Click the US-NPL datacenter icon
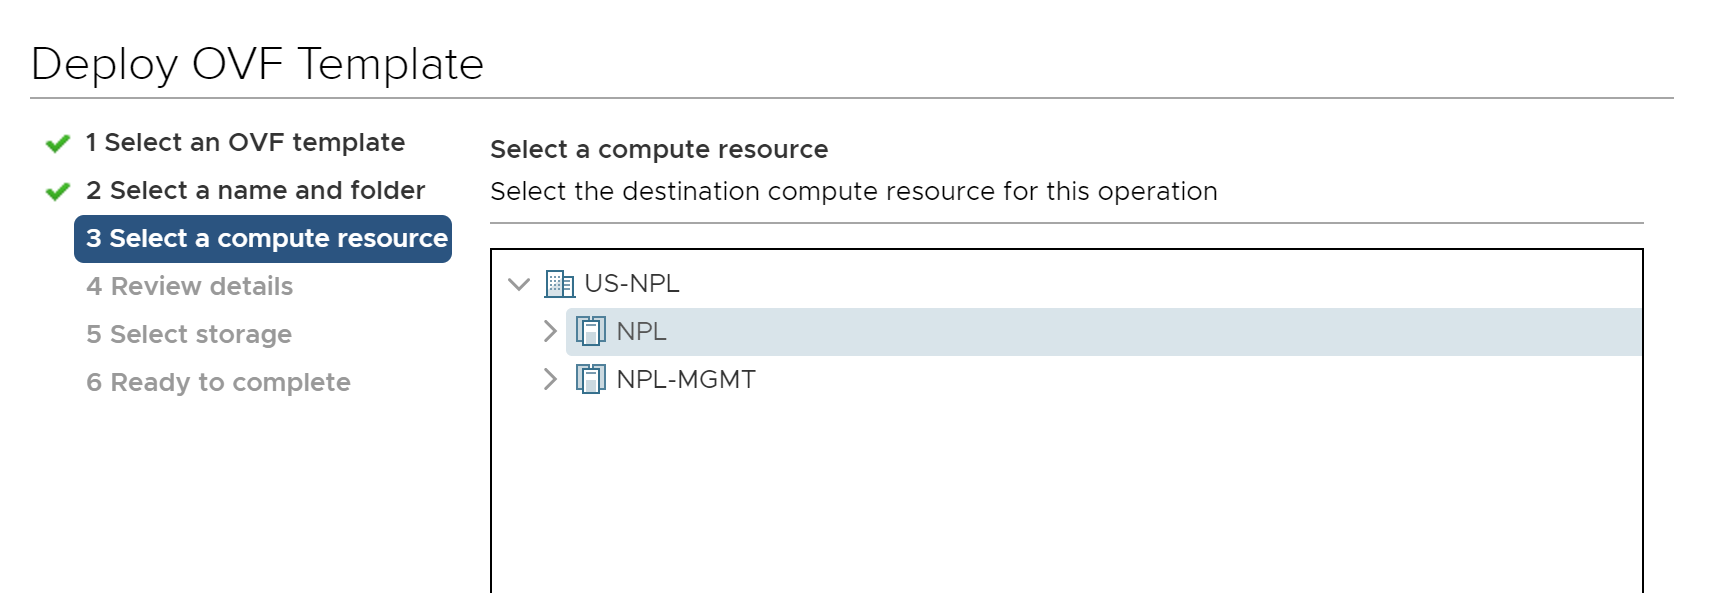Image resolution: width=1710 pixels, height=593 pixels. [559, 284]
